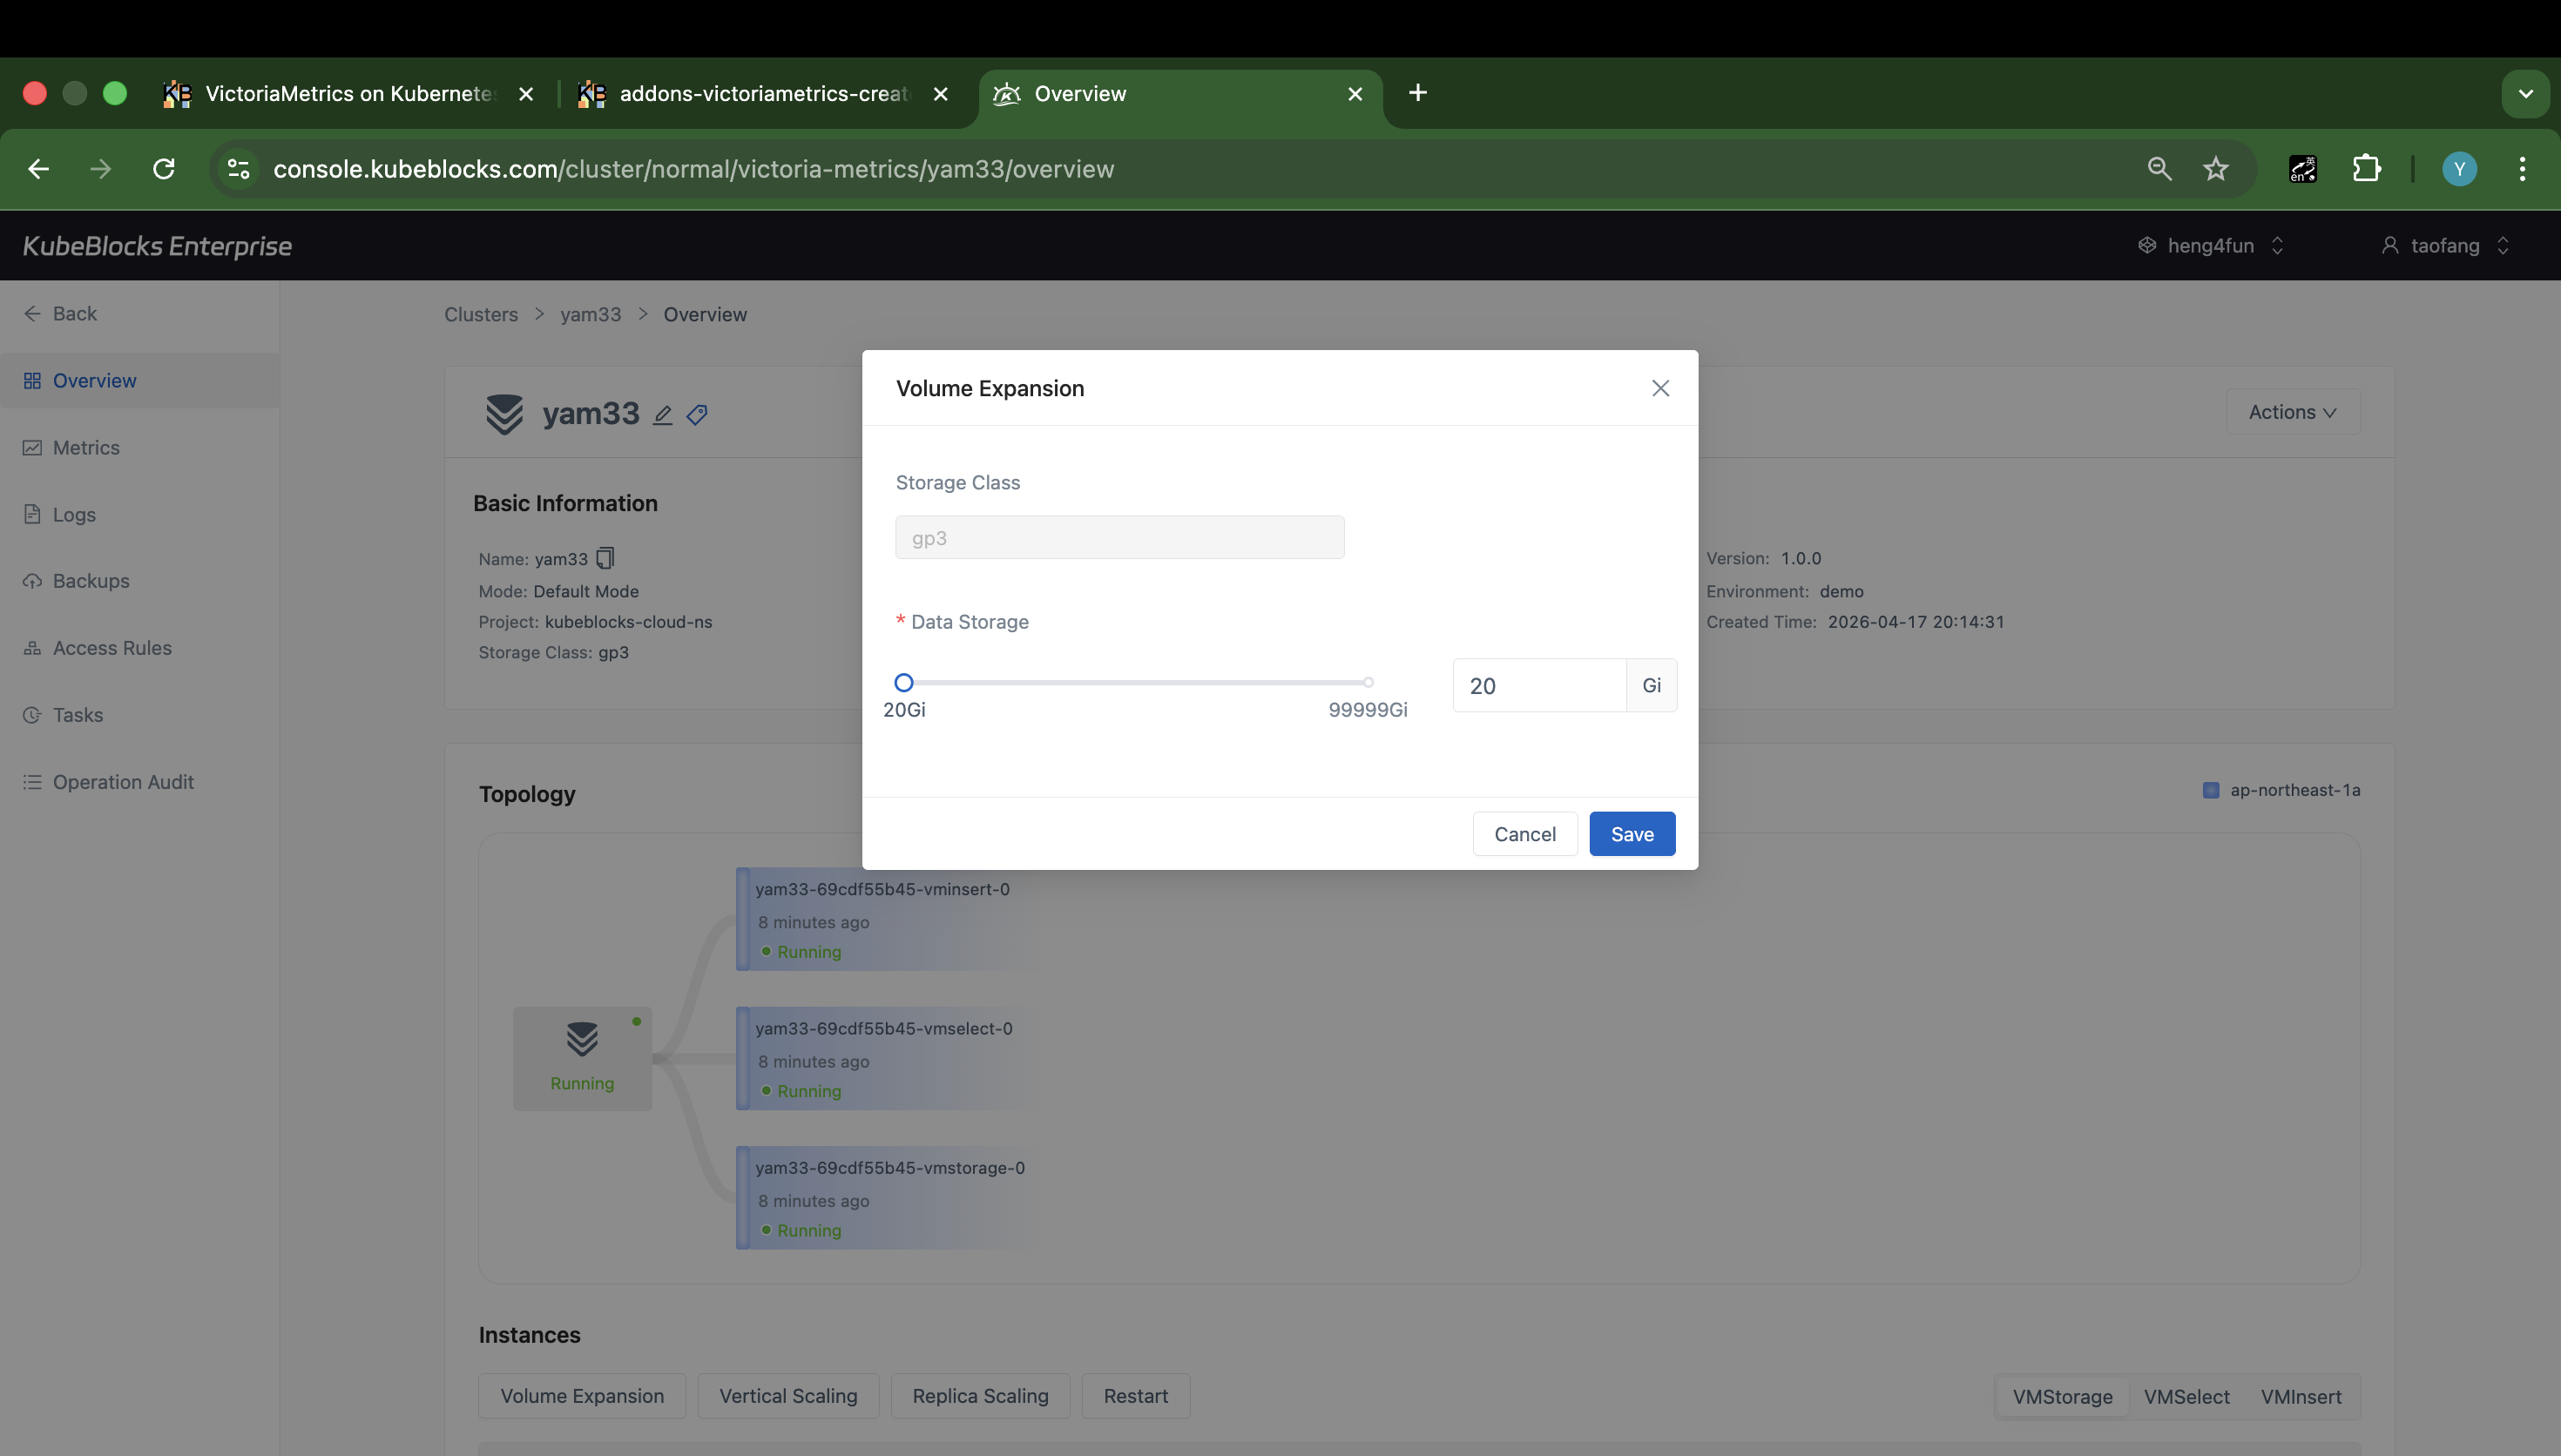
Task: Click the Restart button
Action: (x=1136, y=1396)
